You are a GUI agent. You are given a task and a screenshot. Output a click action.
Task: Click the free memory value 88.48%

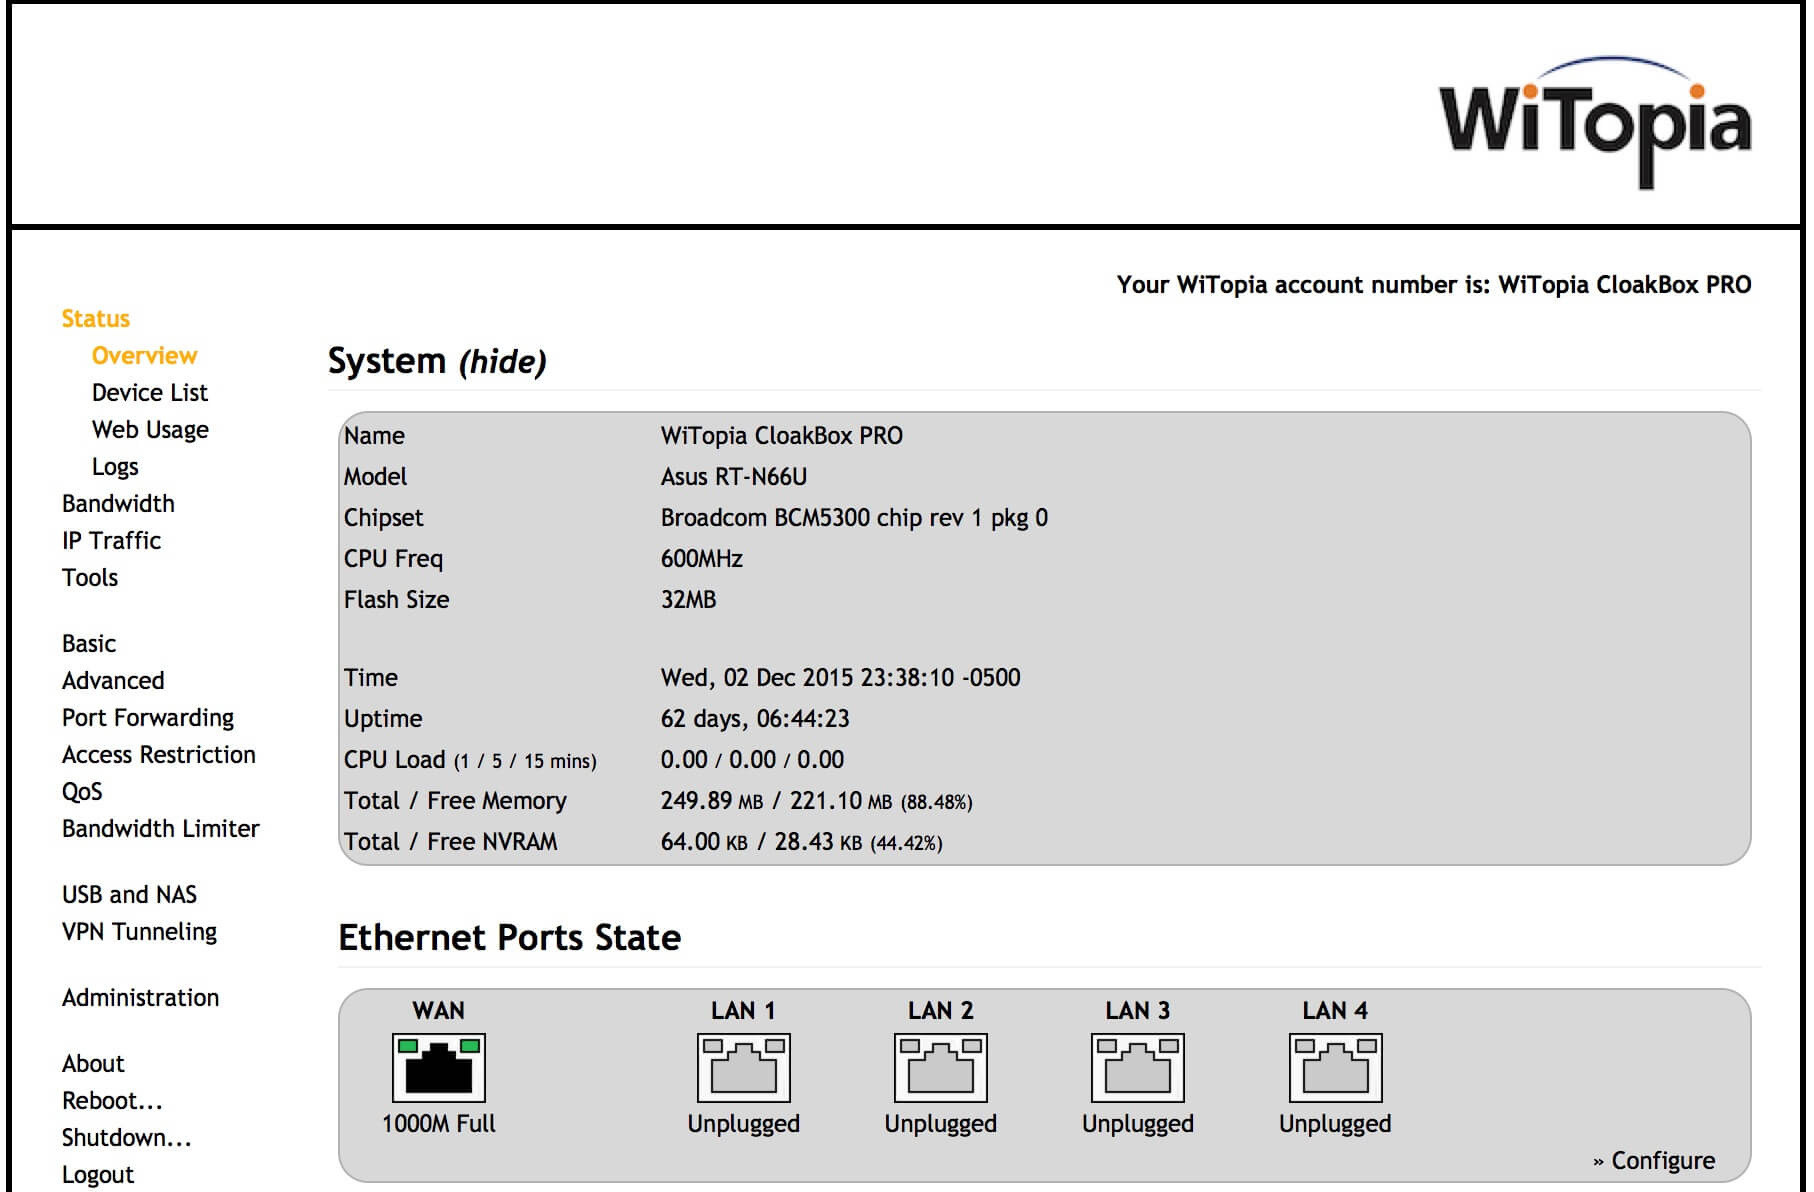[937, 802]
